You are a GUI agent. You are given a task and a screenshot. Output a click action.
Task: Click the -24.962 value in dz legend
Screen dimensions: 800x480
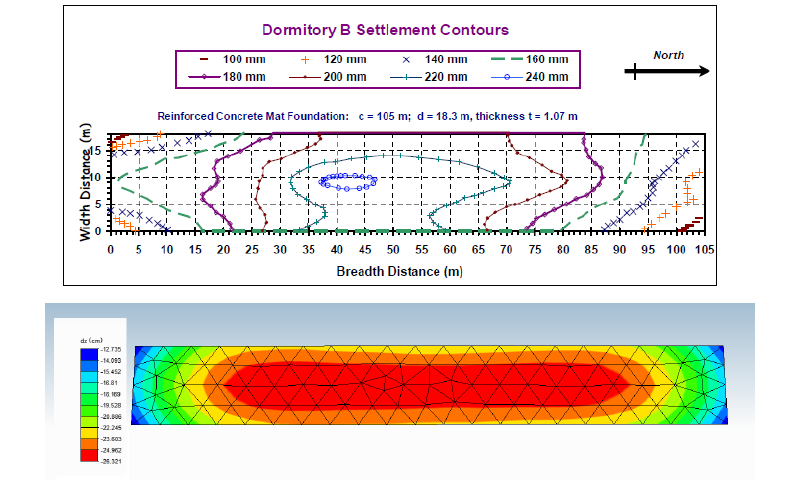(111, 450)
